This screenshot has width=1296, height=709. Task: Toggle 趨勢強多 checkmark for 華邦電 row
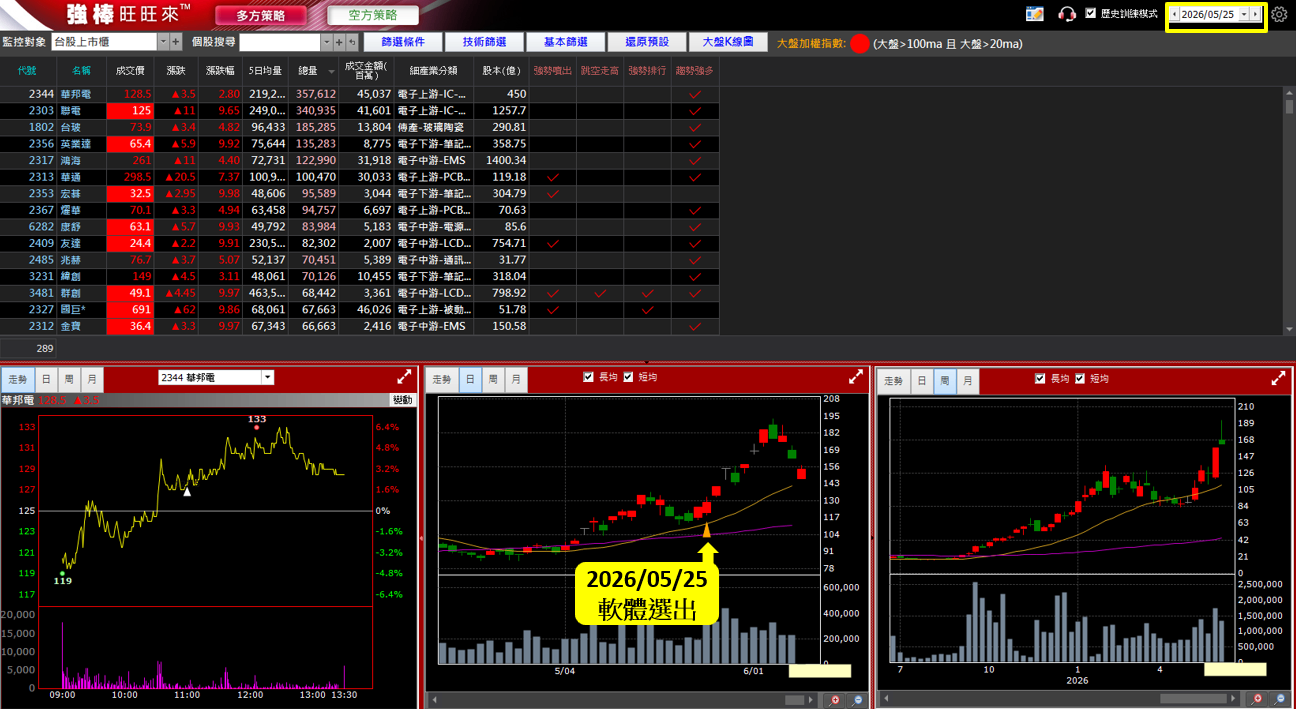[695, 94]
